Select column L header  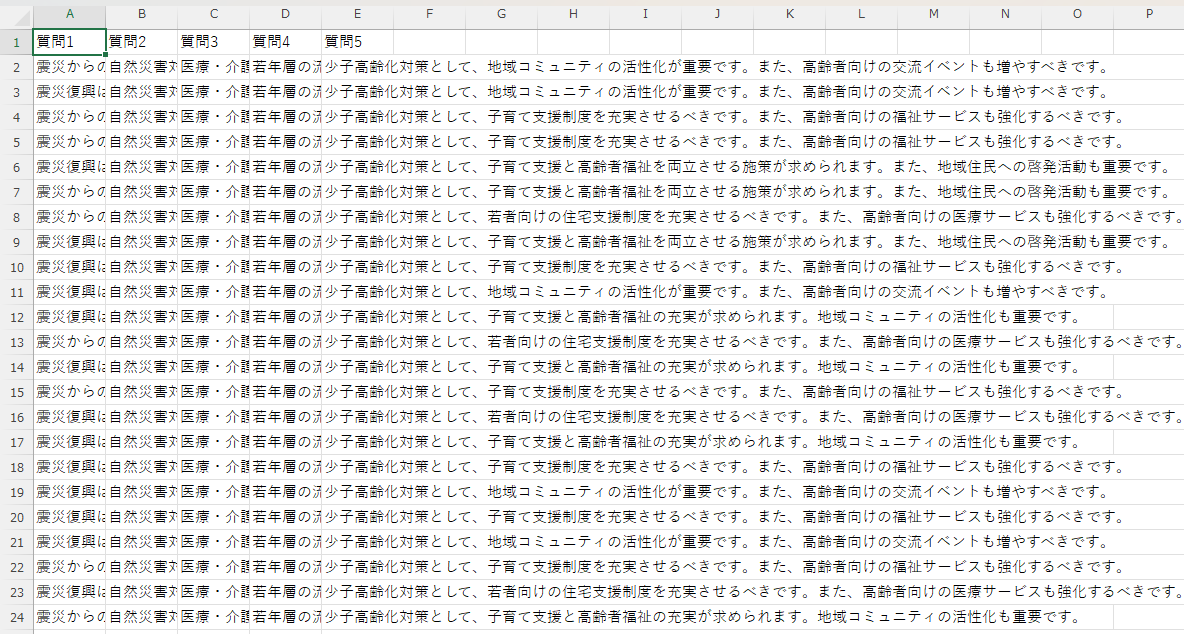click(x=861, y=14)
